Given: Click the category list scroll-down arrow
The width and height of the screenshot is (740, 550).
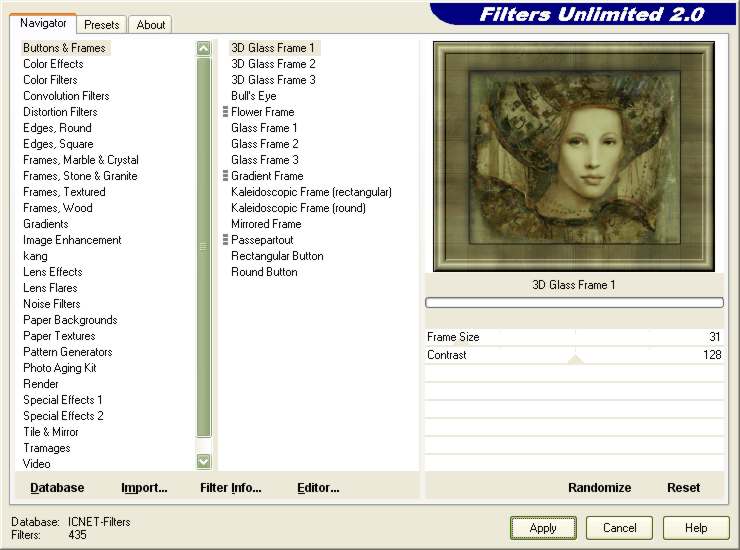Looking at the screenshot, I should click(x=204, y=461).
